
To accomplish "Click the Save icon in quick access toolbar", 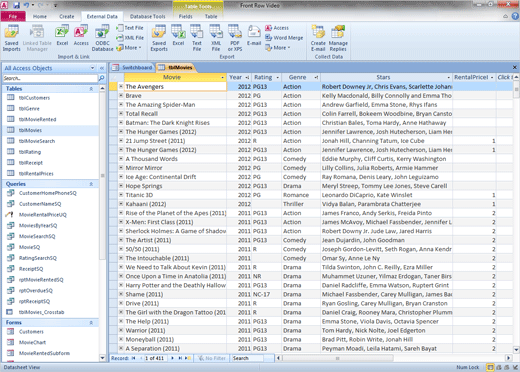I will pos(16,5).
